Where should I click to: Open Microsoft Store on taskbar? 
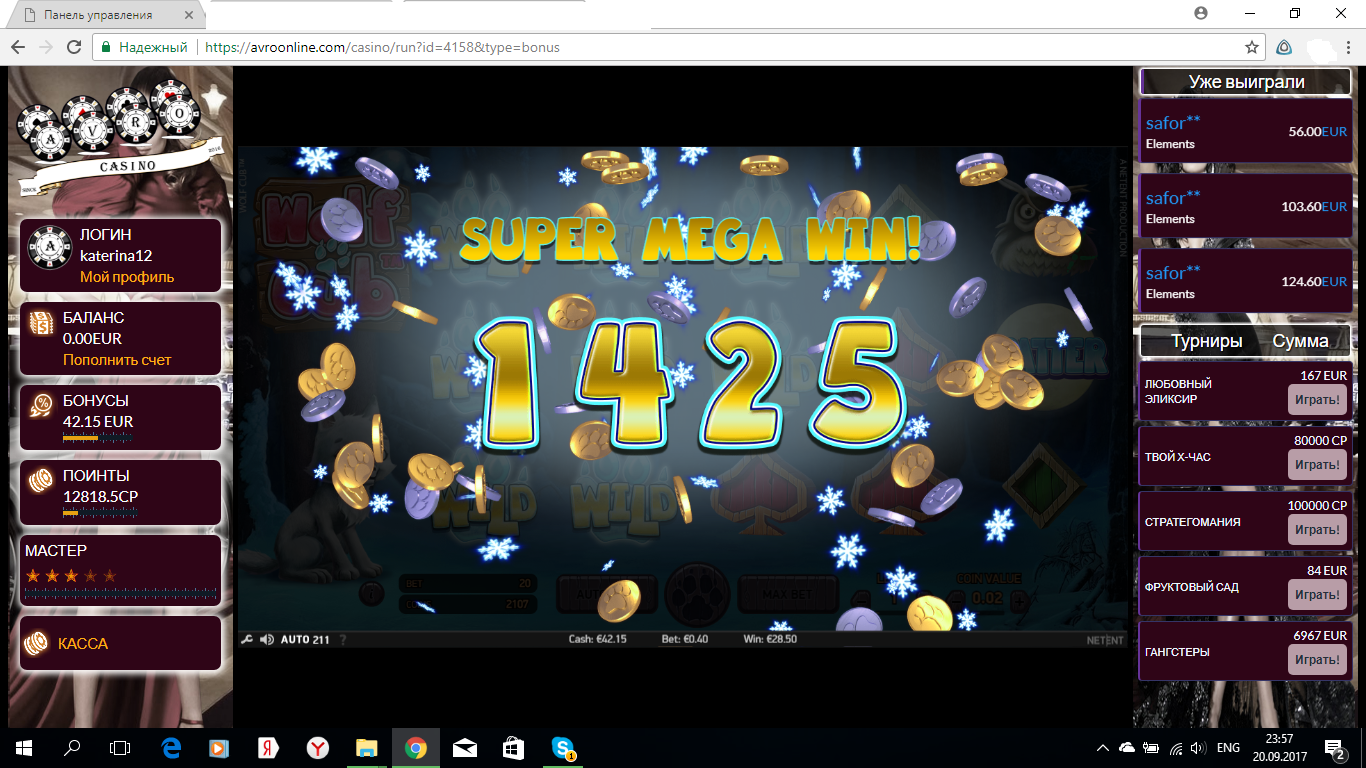tap(513, 747)
